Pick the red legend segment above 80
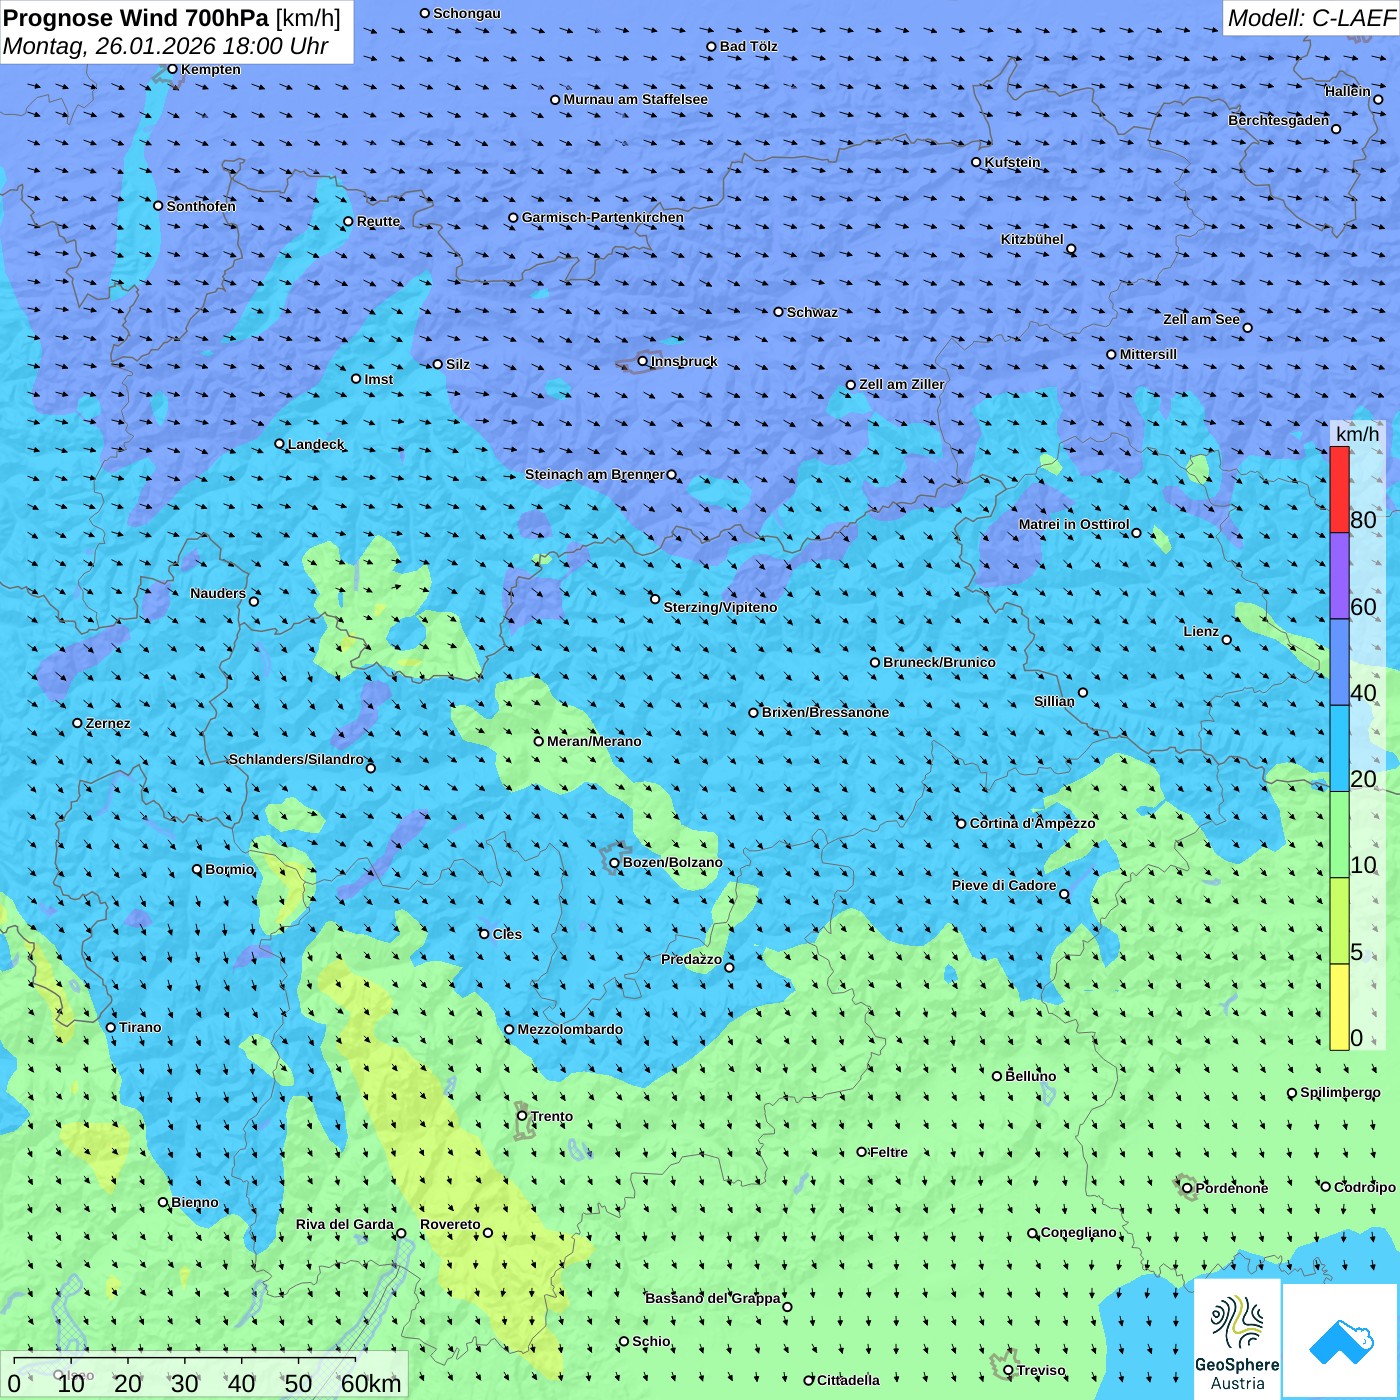 [x=1339, y=490]
